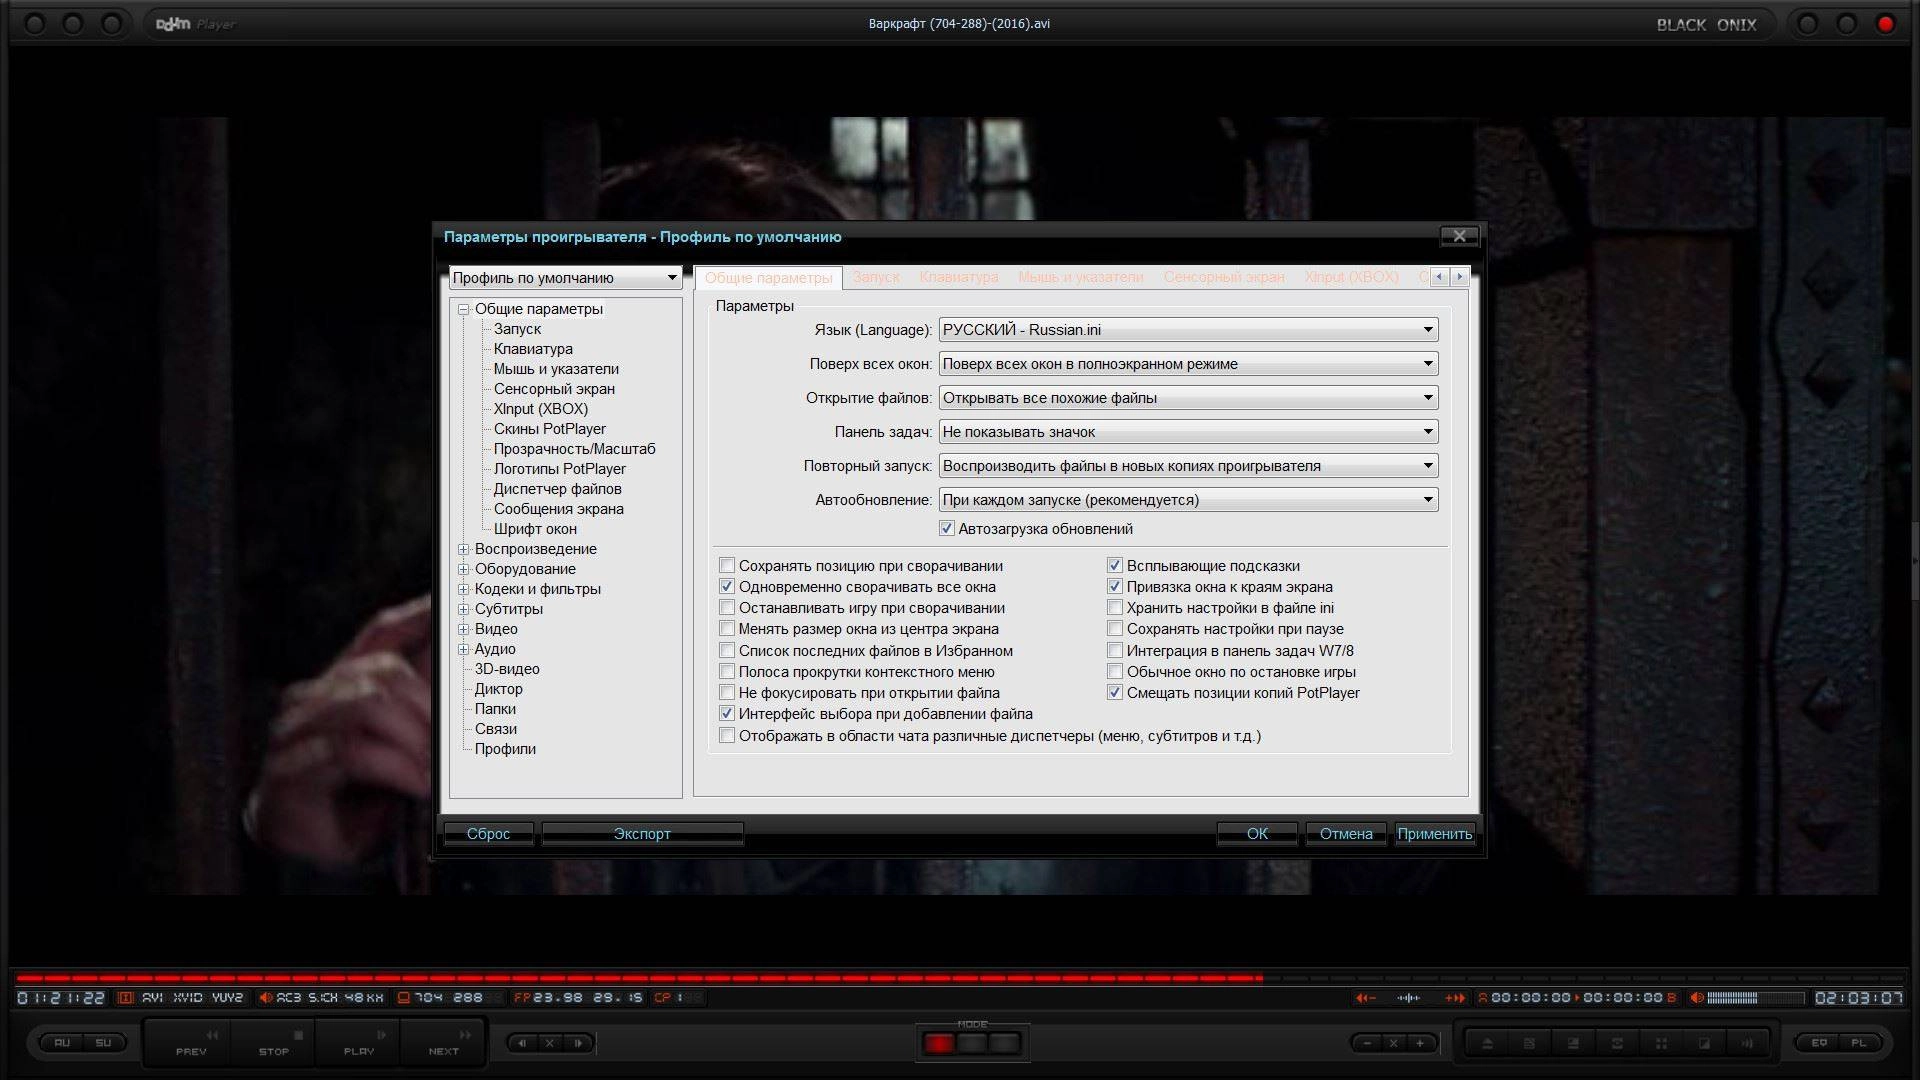This screenshot has height=1080, width=1920.
Task: Uncheck Интерфейс выбора при добавлении файла
Action: (727, 714)
